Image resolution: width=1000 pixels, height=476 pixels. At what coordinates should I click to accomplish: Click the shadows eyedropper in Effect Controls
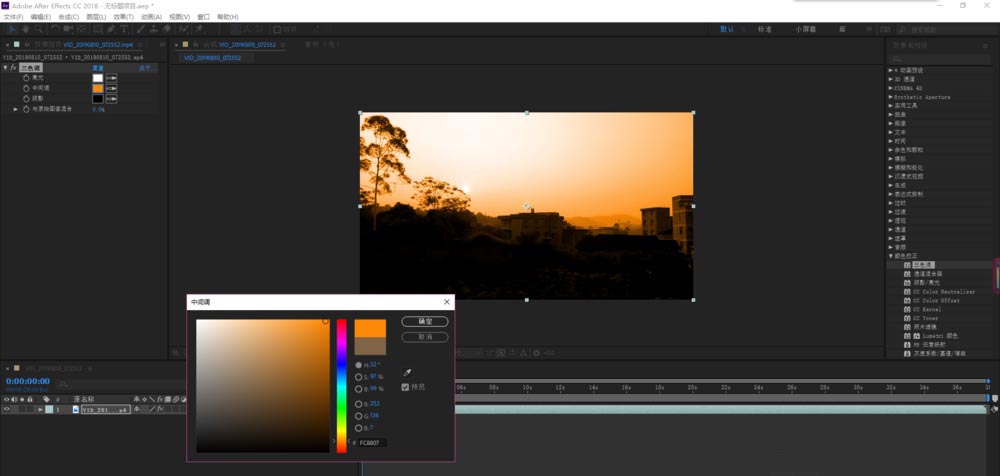coord(112,98)
